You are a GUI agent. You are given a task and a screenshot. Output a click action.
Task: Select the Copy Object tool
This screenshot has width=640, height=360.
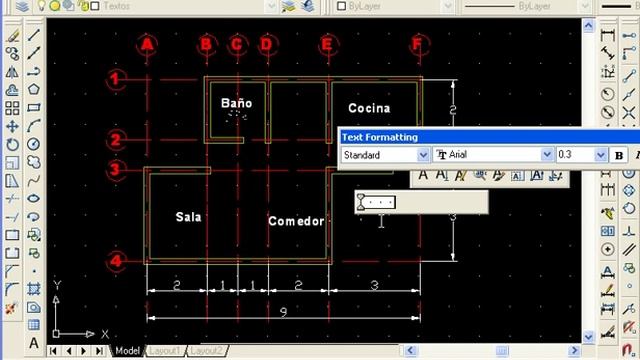(12, 53)
